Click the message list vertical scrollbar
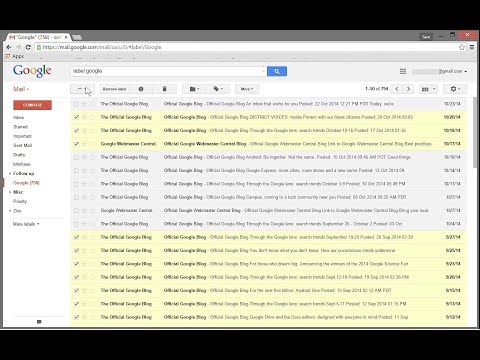 [x=475, y=133]
